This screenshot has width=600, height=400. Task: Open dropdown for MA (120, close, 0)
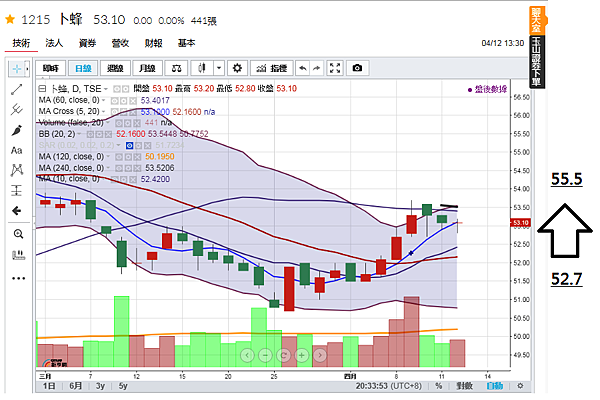click(x=108, y=157)
